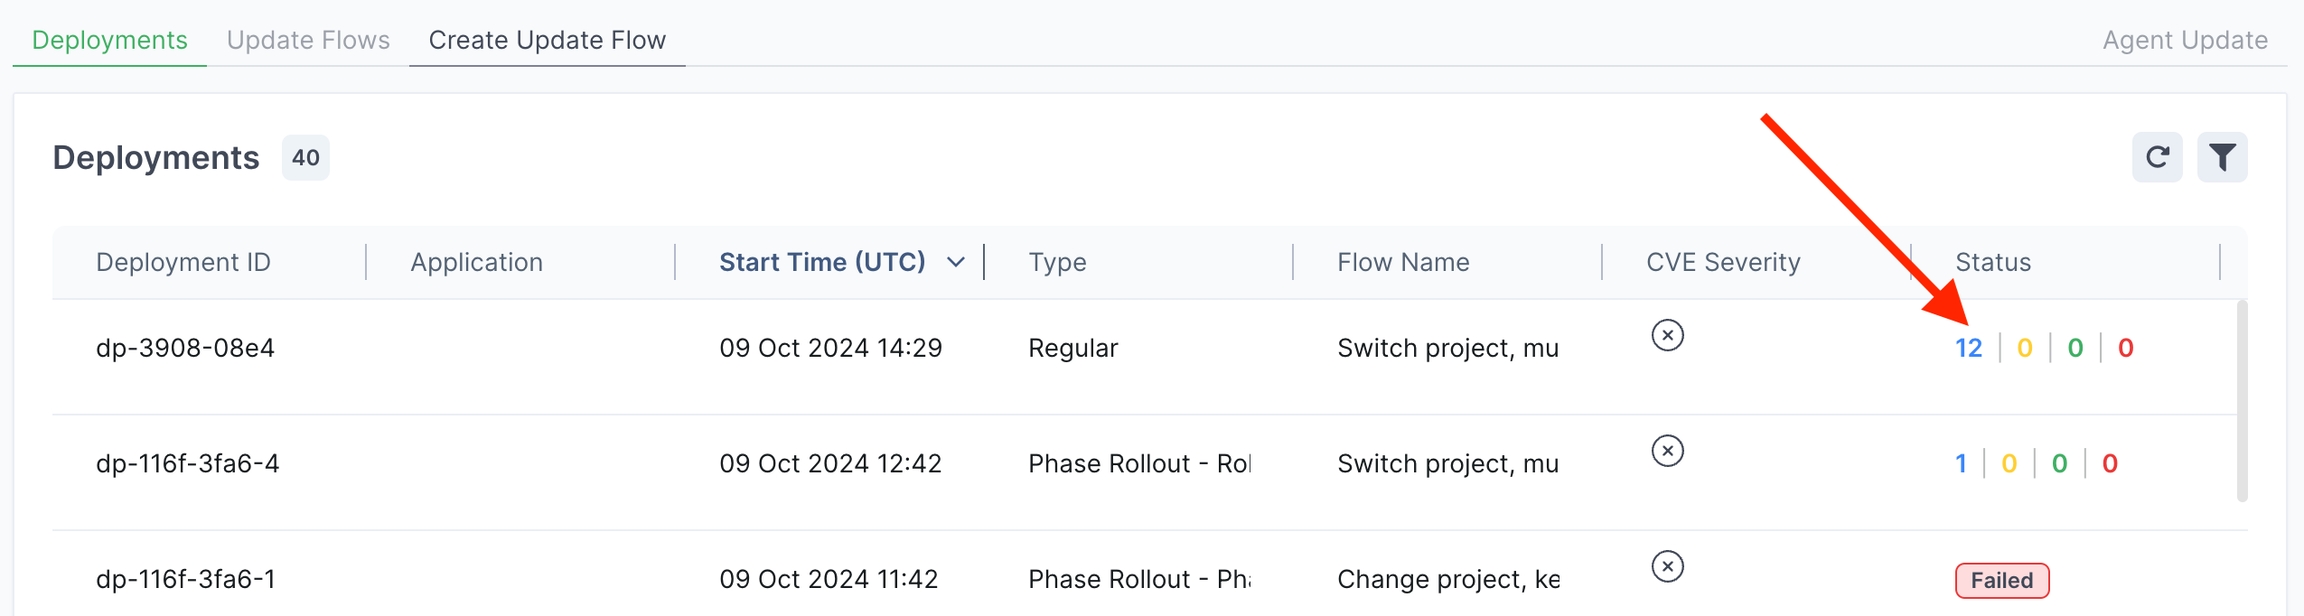Open deployment dp-3908-08e4
The height and width of the screenshot is (616, 2304).
(185, 348)
